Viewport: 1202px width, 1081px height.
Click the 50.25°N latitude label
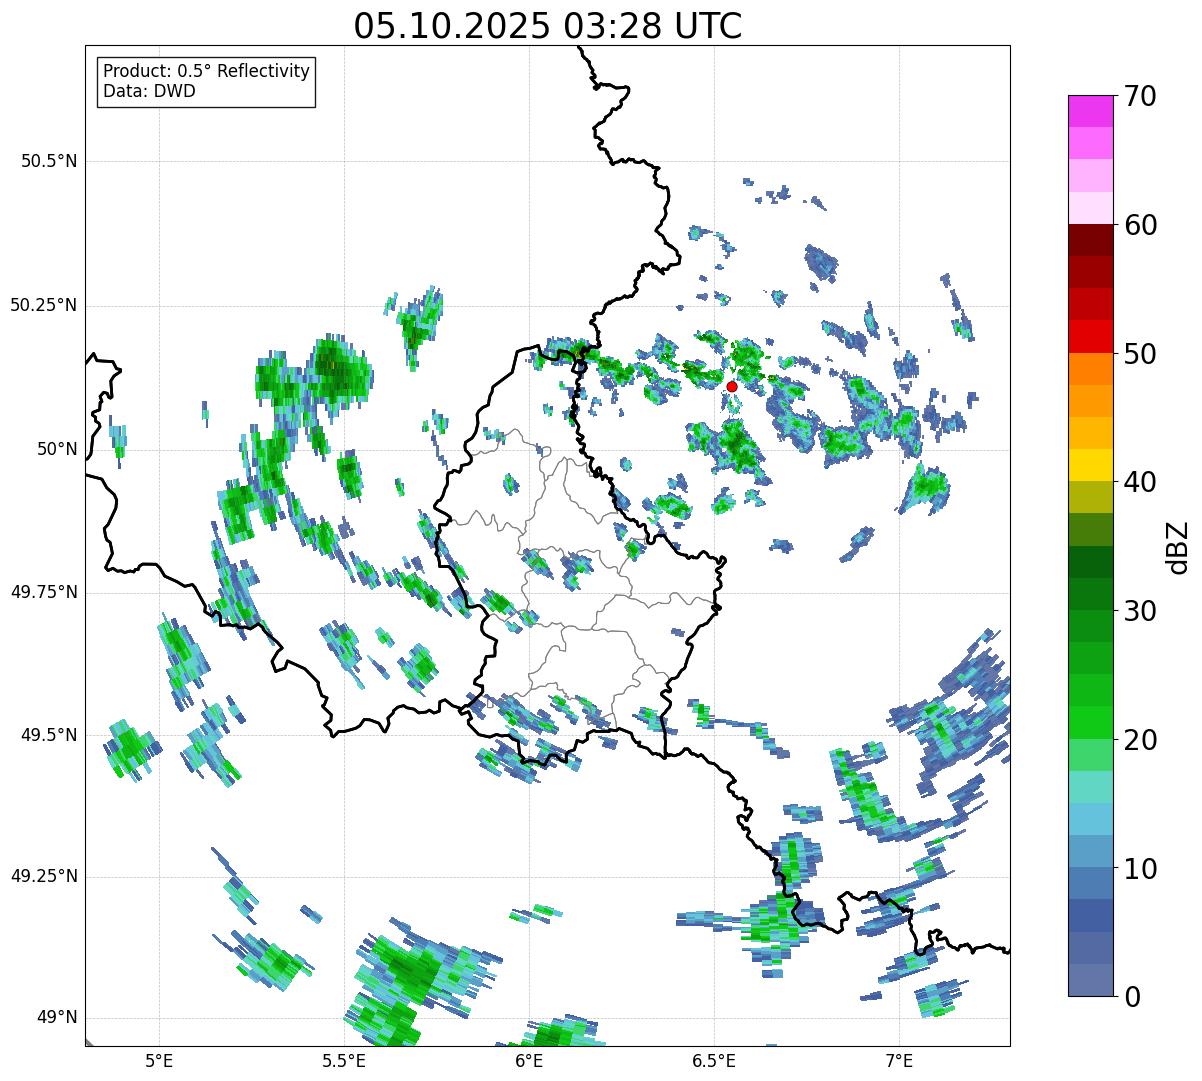coord(44,305)
